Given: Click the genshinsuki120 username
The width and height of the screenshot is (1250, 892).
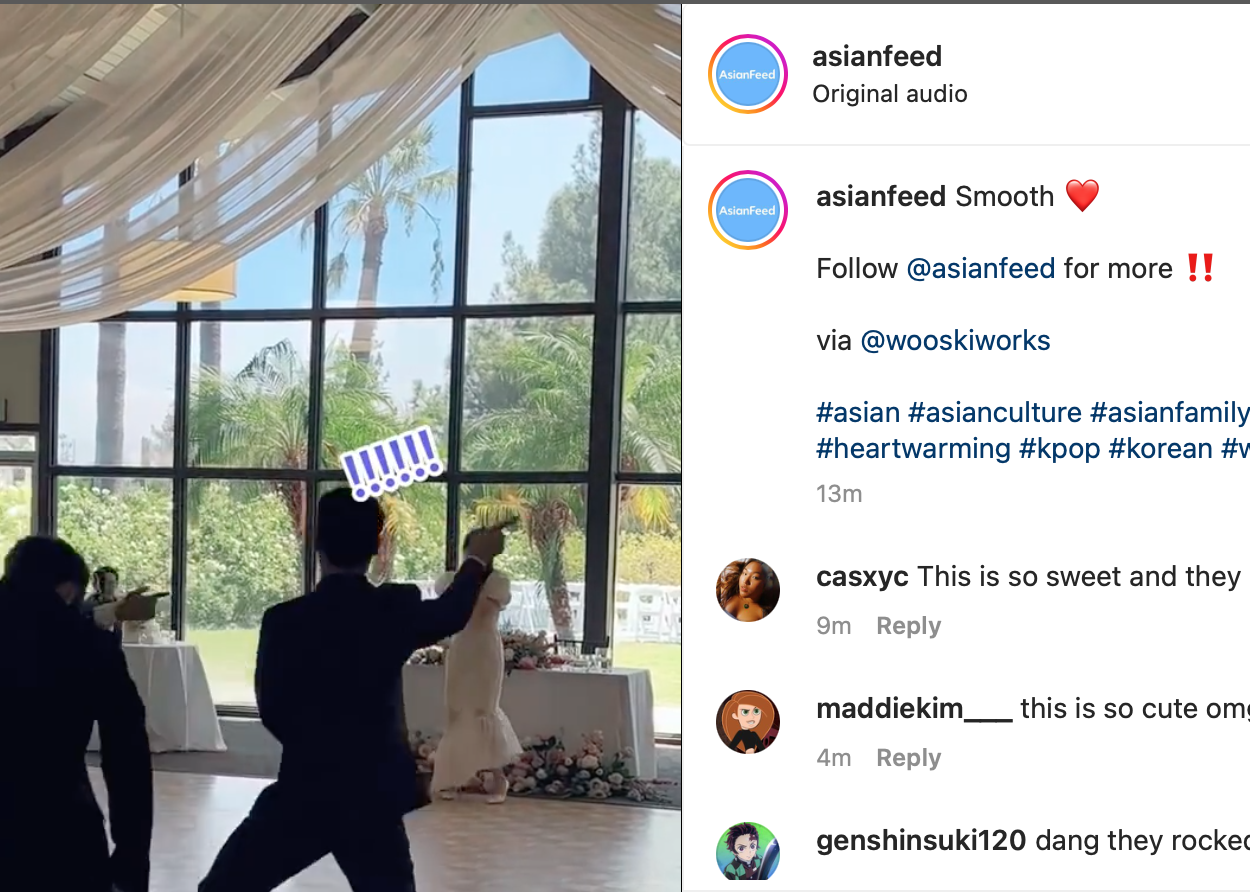Looking at the screenshot, I should click(x=921, y=841).
